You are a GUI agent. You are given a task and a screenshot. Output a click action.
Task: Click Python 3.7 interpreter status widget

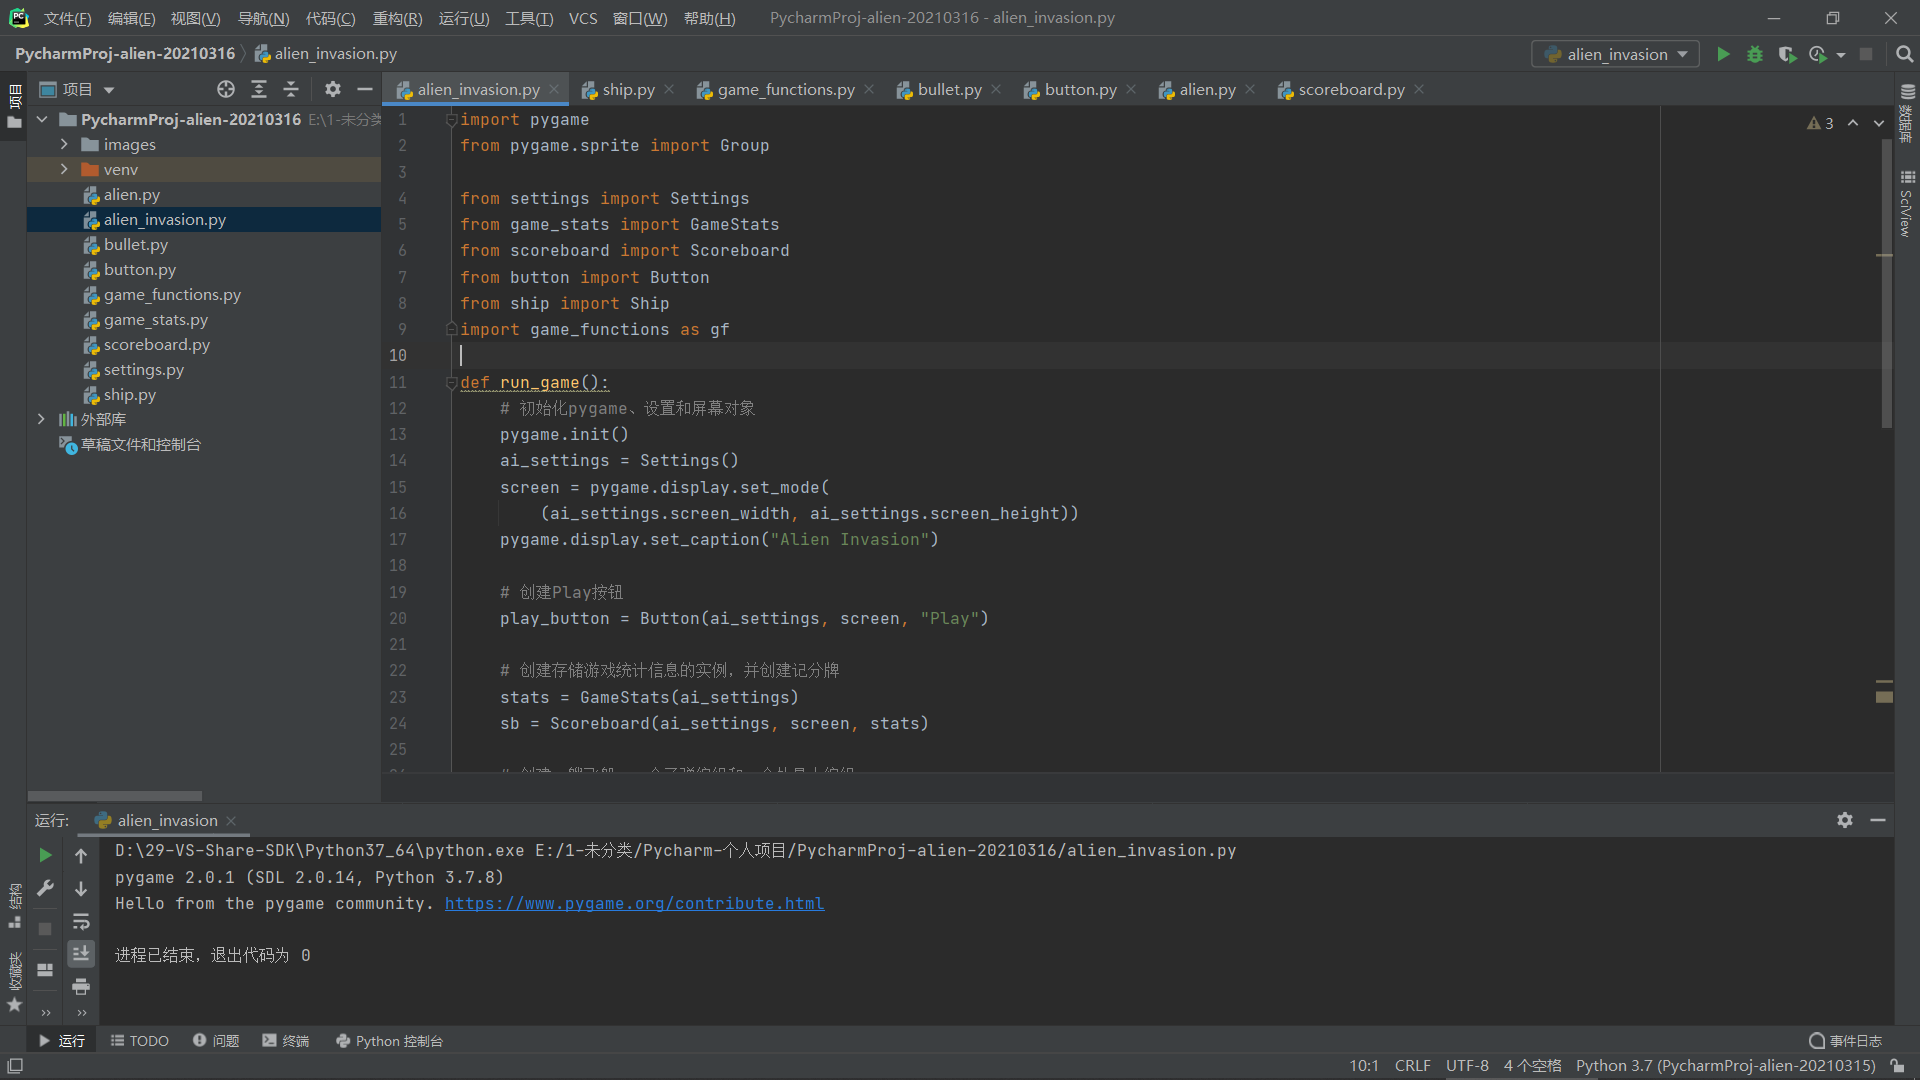(x=1725, y=1066)
